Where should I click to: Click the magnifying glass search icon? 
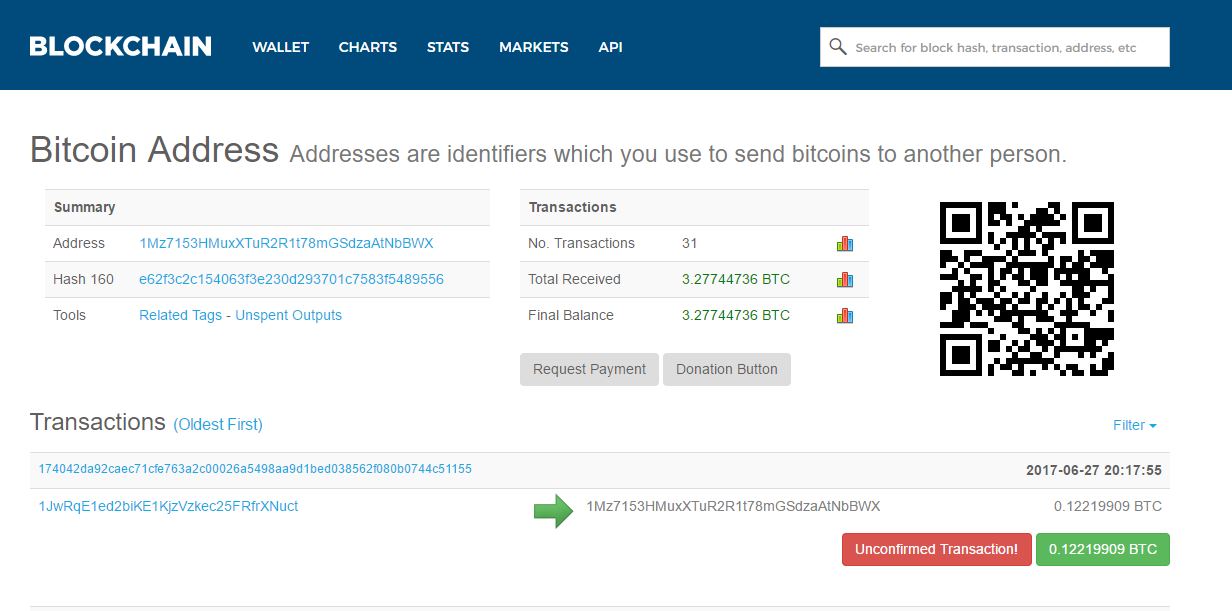click(x=837, y=47)
